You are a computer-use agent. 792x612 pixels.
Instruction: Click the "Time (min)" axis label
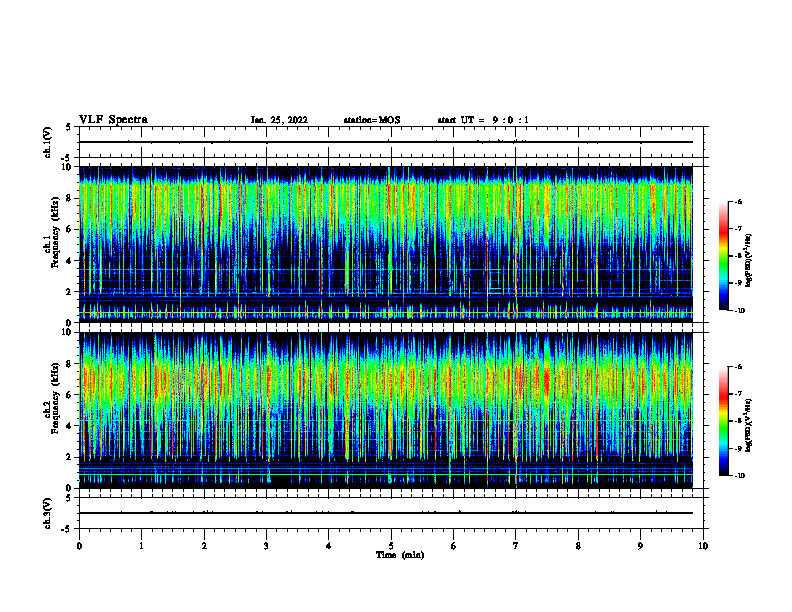point(400,555)
